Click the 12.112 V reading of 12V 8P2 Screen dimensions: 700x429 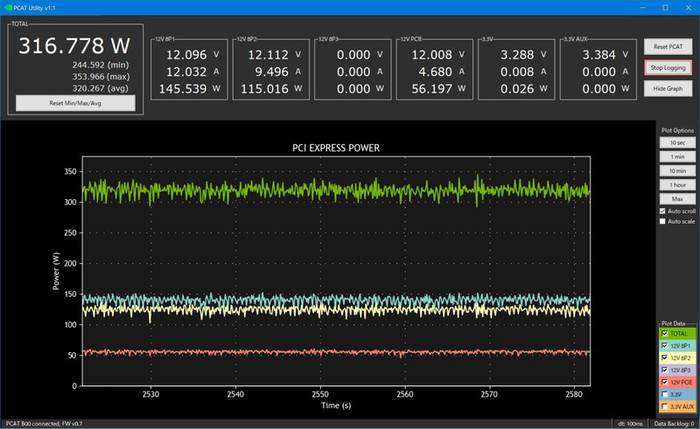pyautogui.click(x=274, y=55)
